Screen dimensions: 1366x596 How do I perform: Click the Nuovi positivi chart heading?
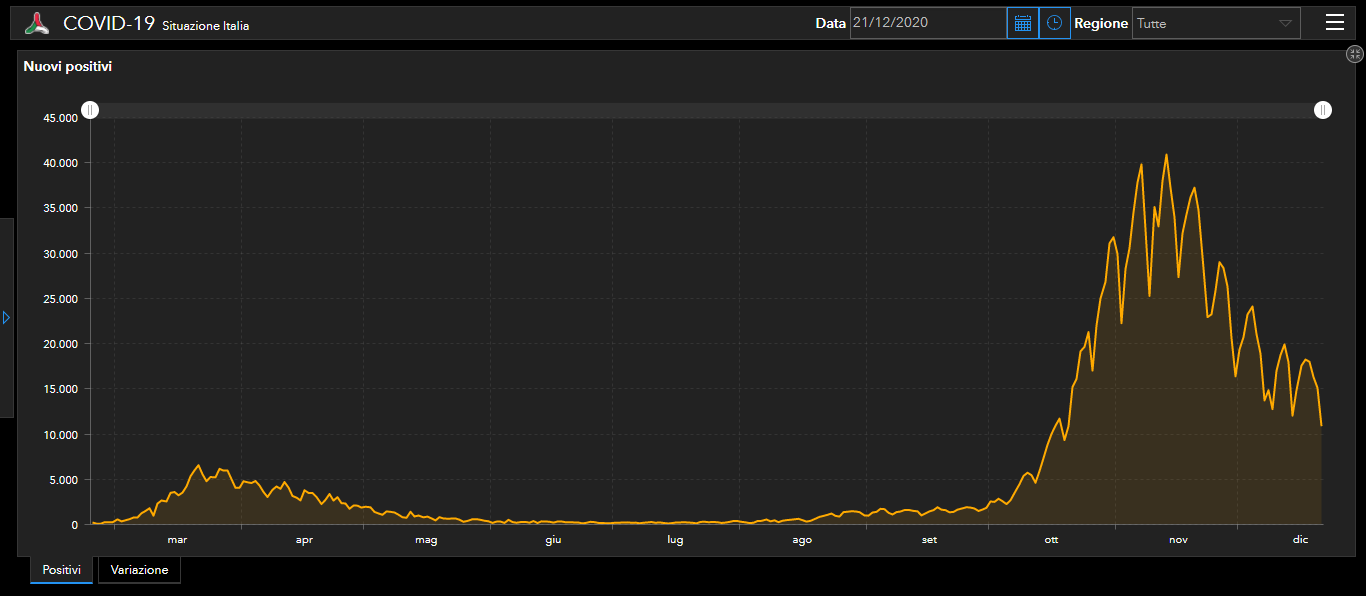coord(68,67)
